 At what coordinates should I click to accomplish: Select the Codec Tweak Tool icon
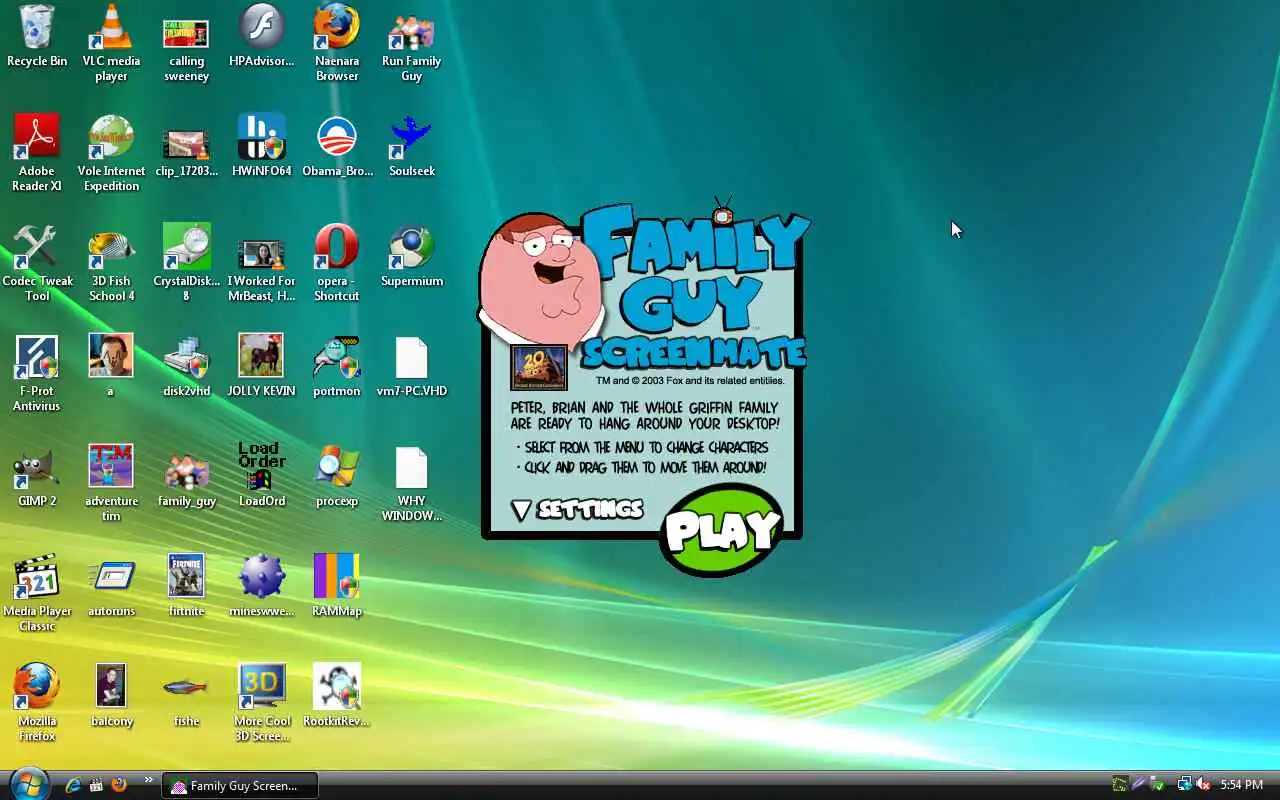pos(37,262)
